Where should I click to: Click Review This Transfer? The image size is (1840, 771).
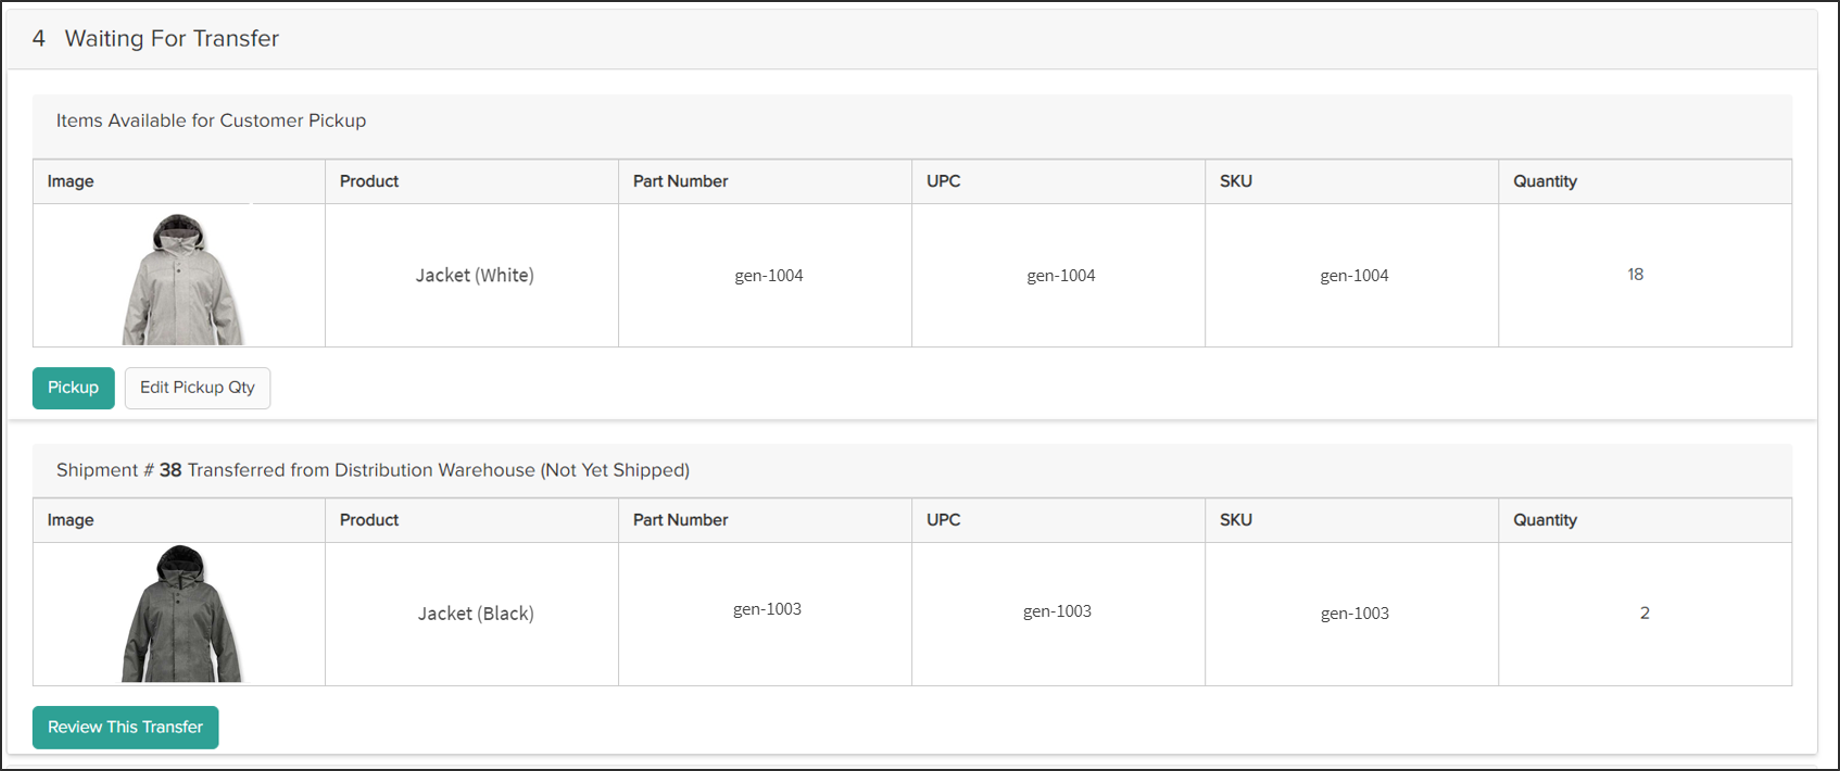125,728
